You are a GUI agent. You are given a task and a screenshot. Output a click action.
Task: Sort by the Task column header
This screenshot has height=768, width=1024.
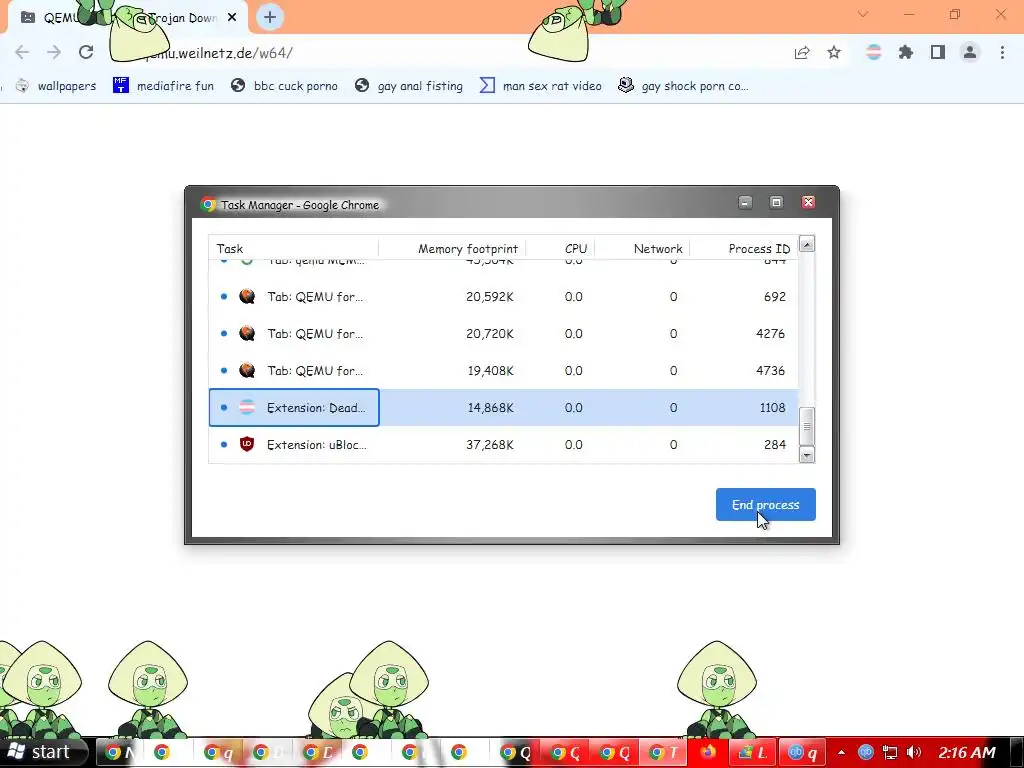293,248
